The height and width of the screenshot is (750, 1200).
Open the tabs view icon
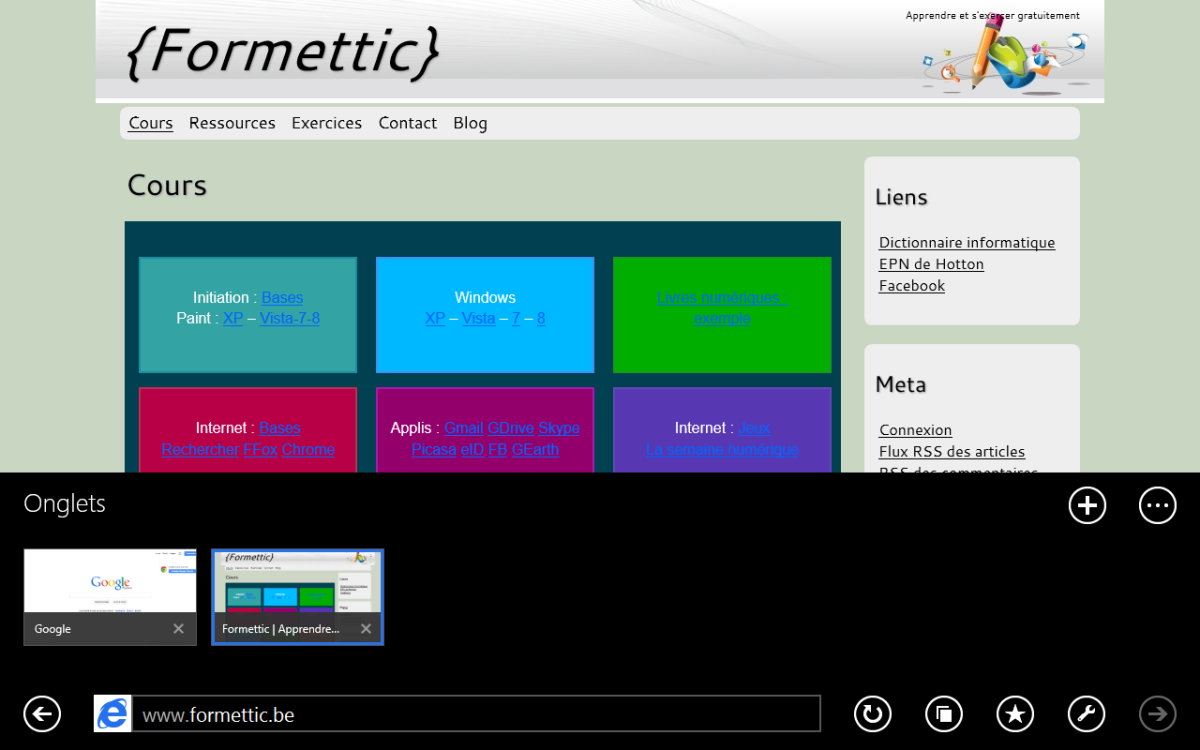(x=944, y=714)
